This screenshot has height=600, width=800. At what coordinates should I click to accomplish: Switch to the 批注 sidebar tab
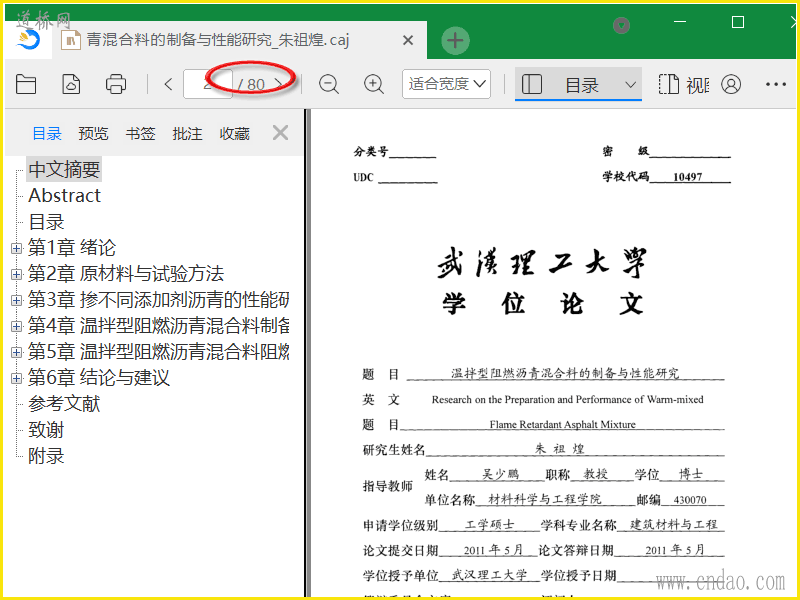point(187,134)
